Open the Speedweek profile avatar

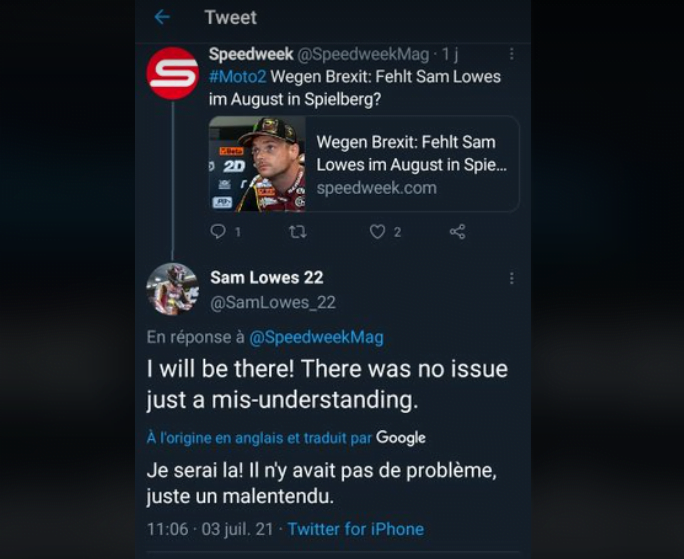click(172, 73)
